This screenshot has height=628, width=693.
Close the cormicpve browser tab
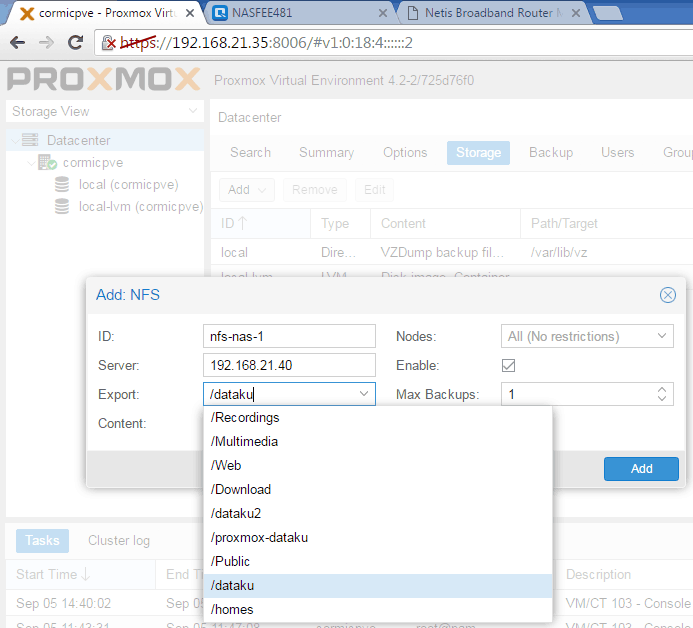190,13
